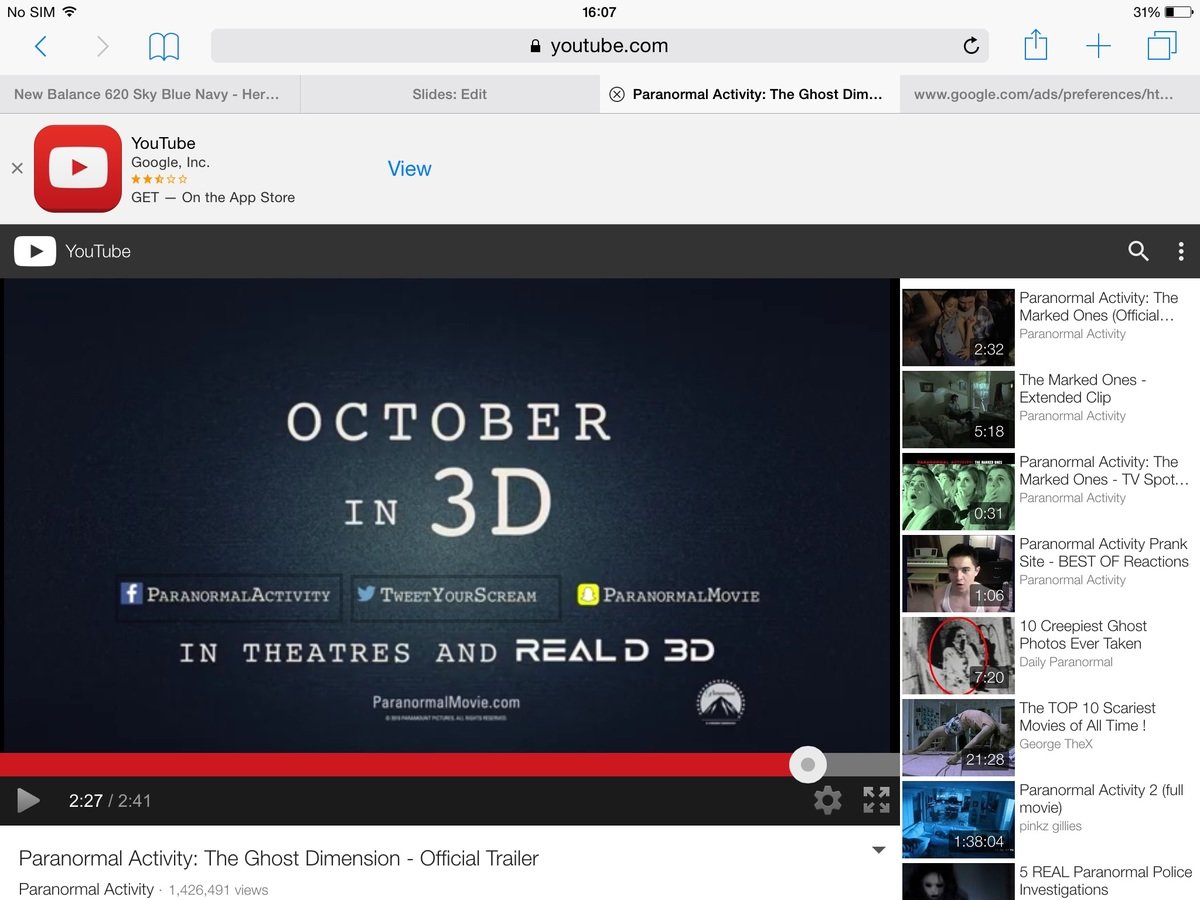
Task: Open 5 REAL Paranormal Police Investigations
Action: [x=1105, y=880]
